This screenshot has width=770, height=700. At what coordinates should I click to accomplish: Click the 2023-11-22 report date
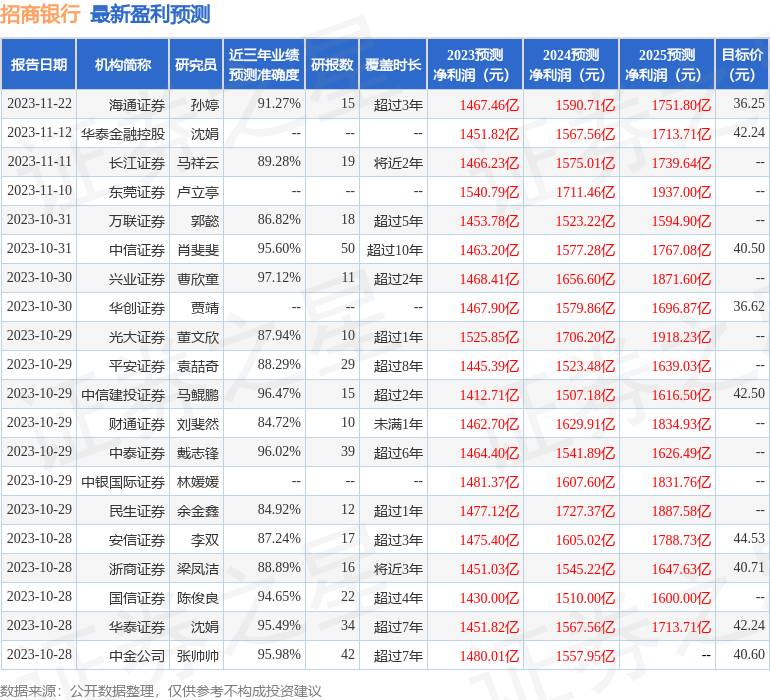click(x=39, y=103)
